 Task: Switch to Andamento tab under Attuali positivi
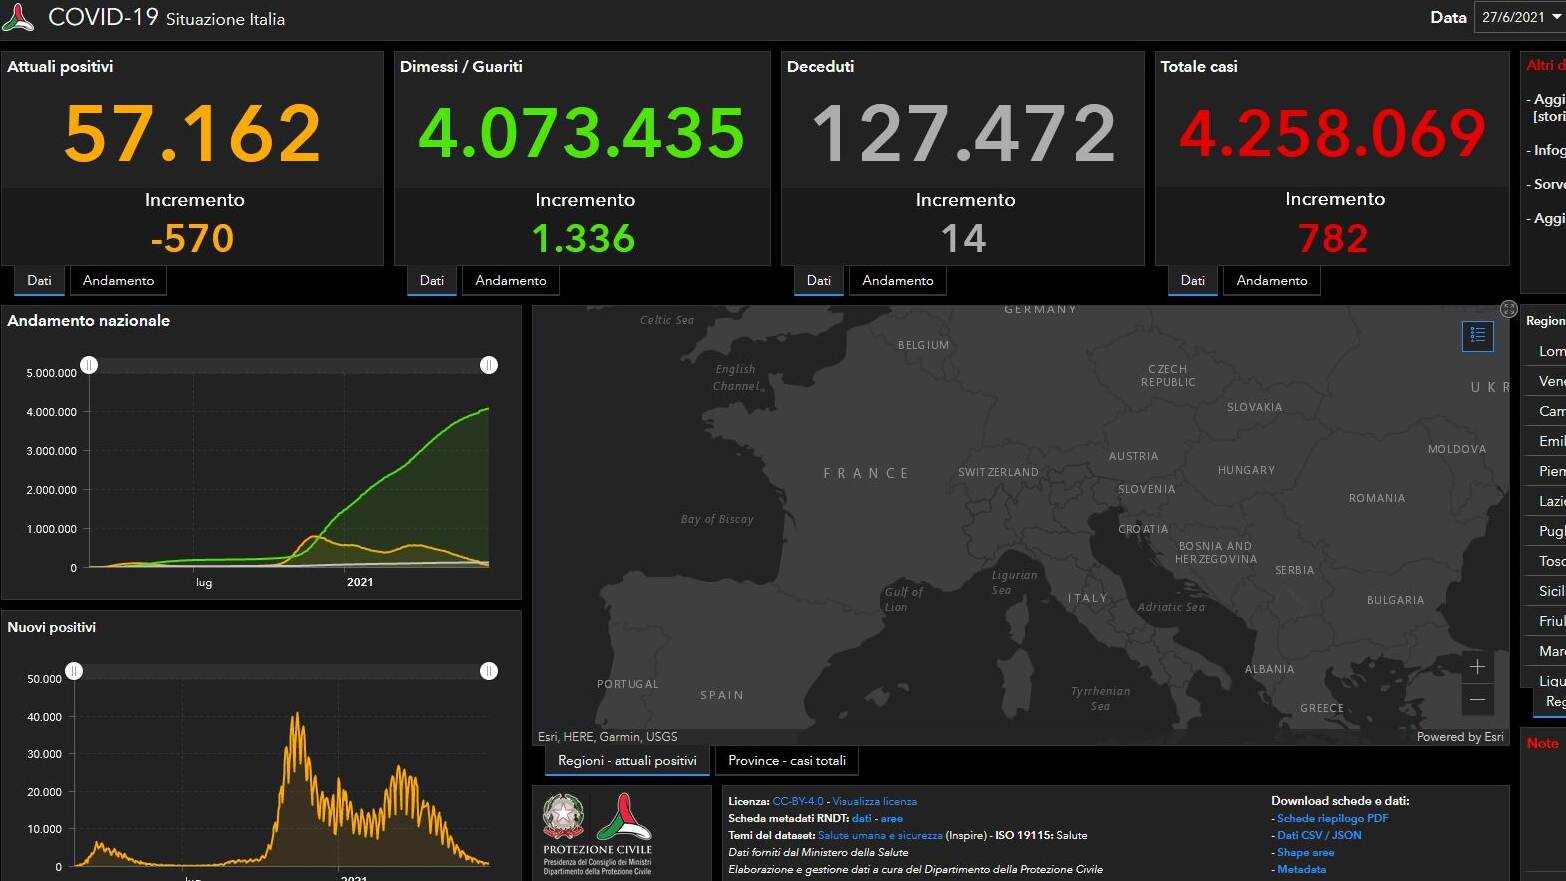tap(118, 281)
